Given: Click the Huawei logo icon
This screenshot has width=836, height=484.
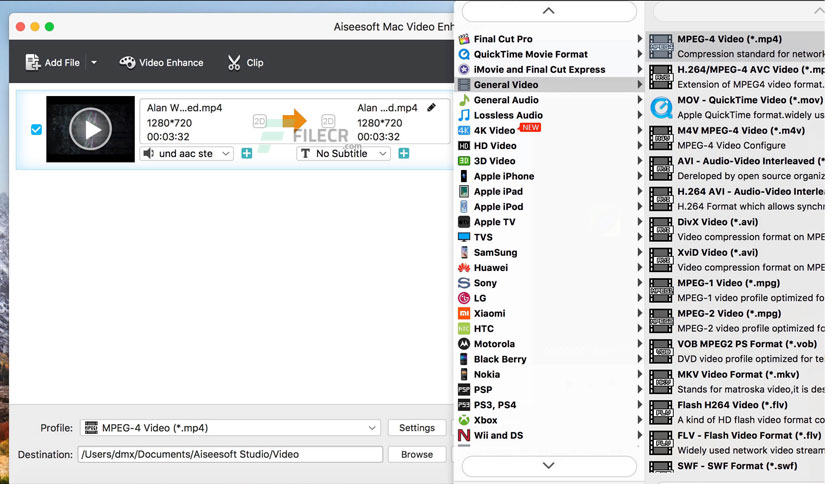Looking at the screenshot, I should point(464,268).
